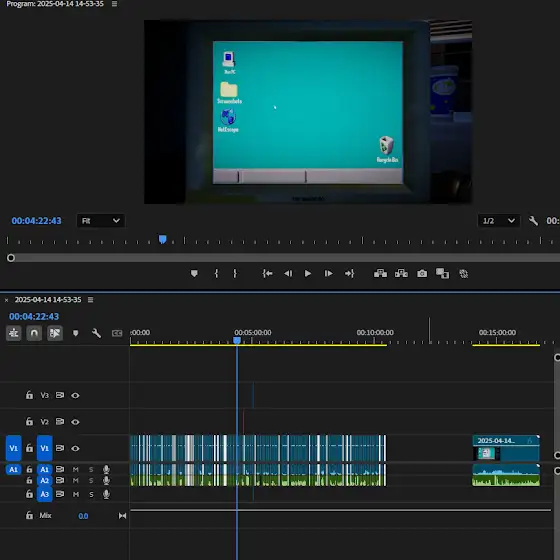Mute track A3
Screen dimensions: 560x560
tap(76, 495)
